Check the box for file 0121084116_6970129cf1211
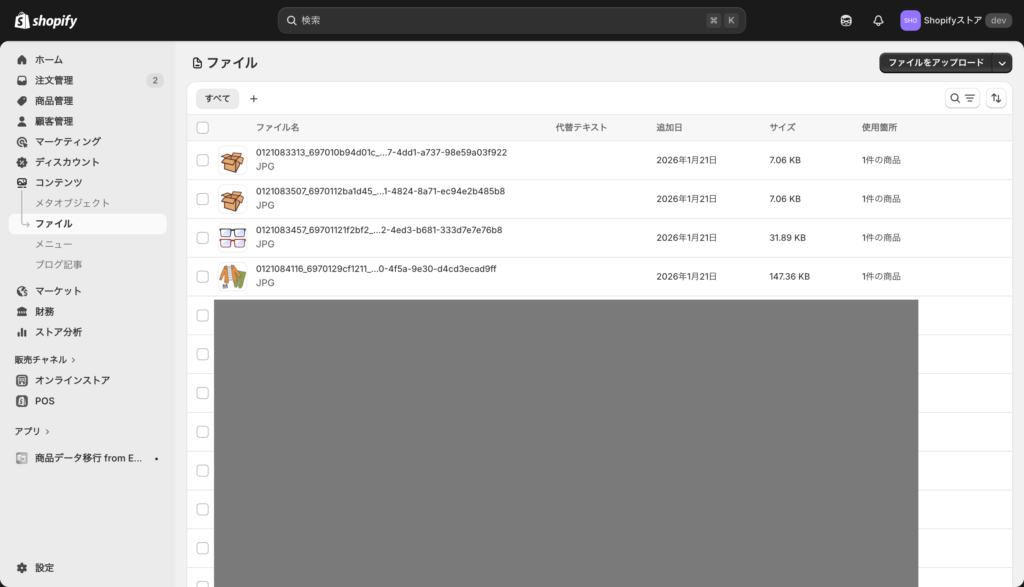This screenshot has height=587, width=1024. tap(203, 276)
